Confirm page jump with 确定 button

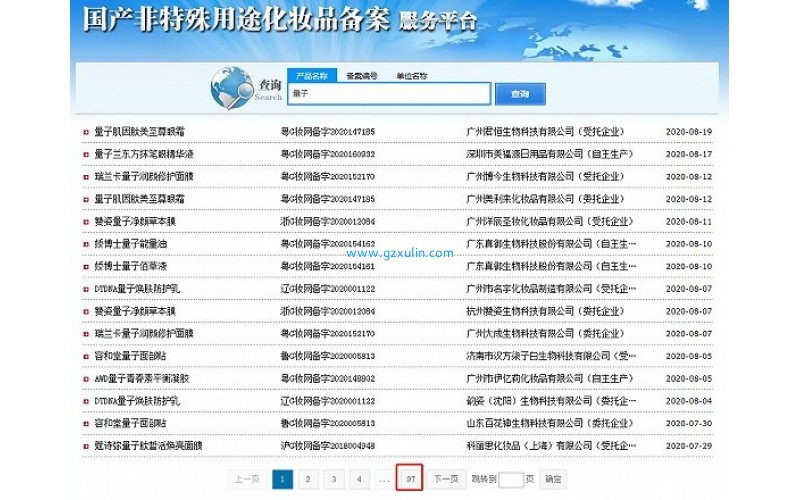553,479
